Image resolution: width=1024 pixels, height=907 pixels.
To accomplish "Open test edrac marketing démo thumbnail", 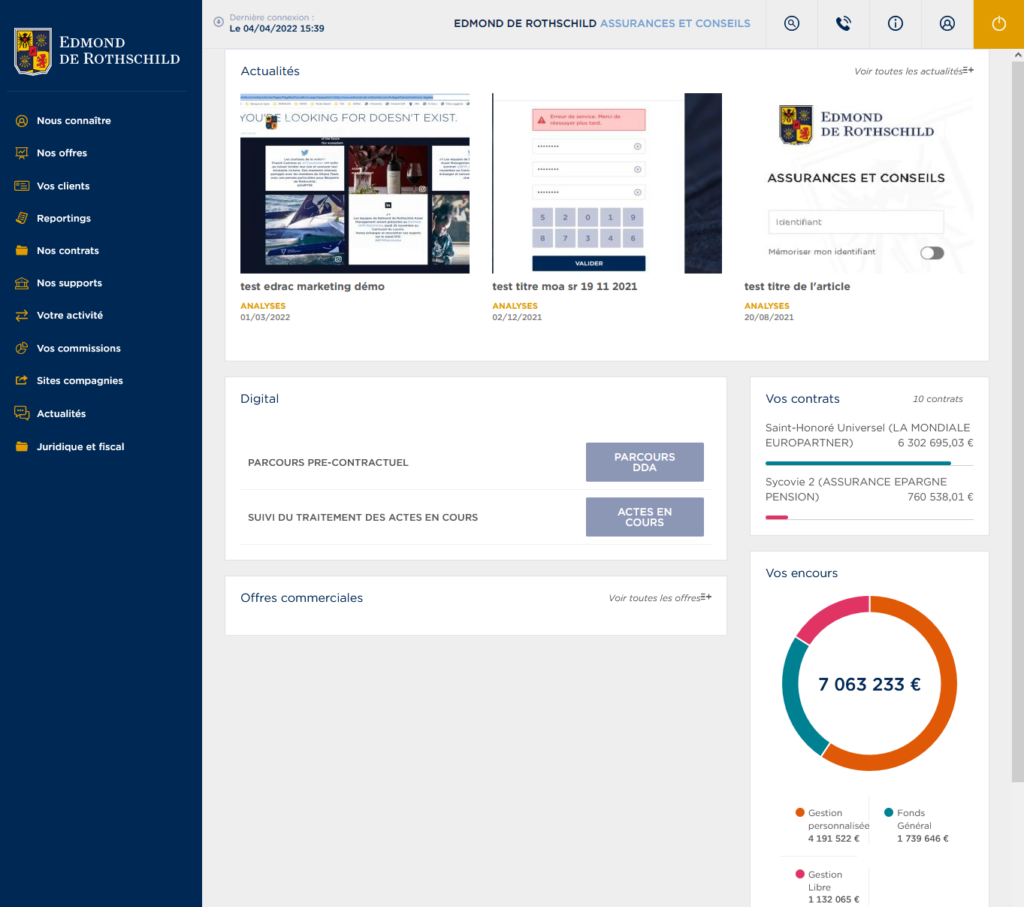I will (354, 184).
